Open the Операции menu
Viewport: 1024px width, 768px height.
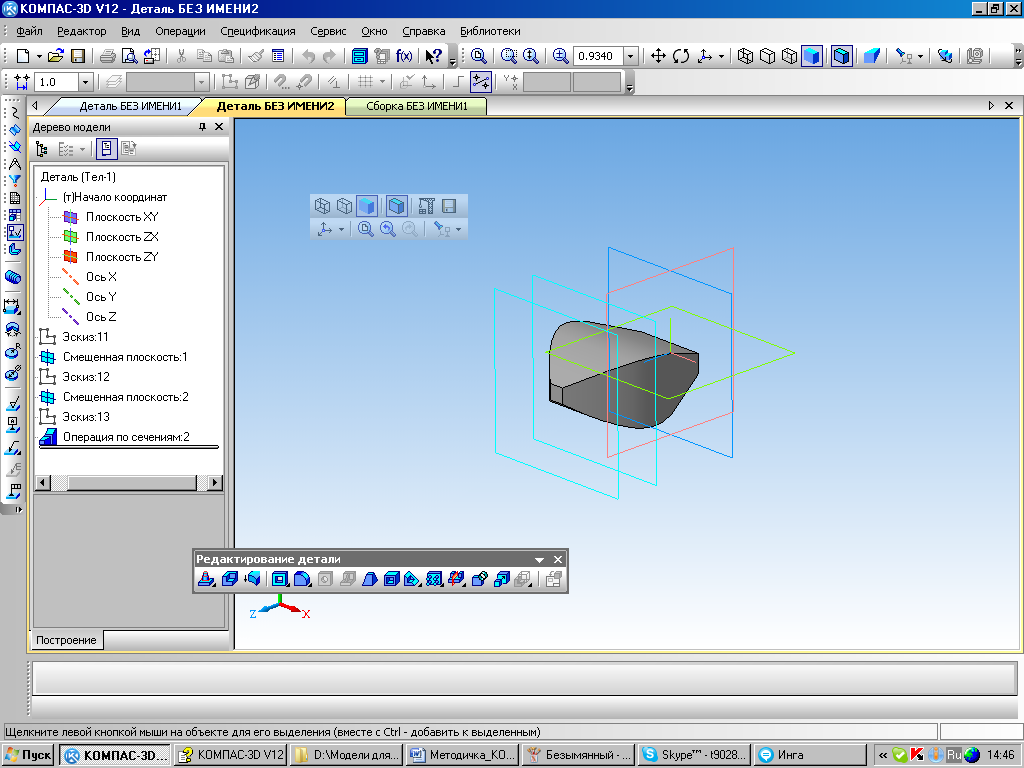click(180, 31)
